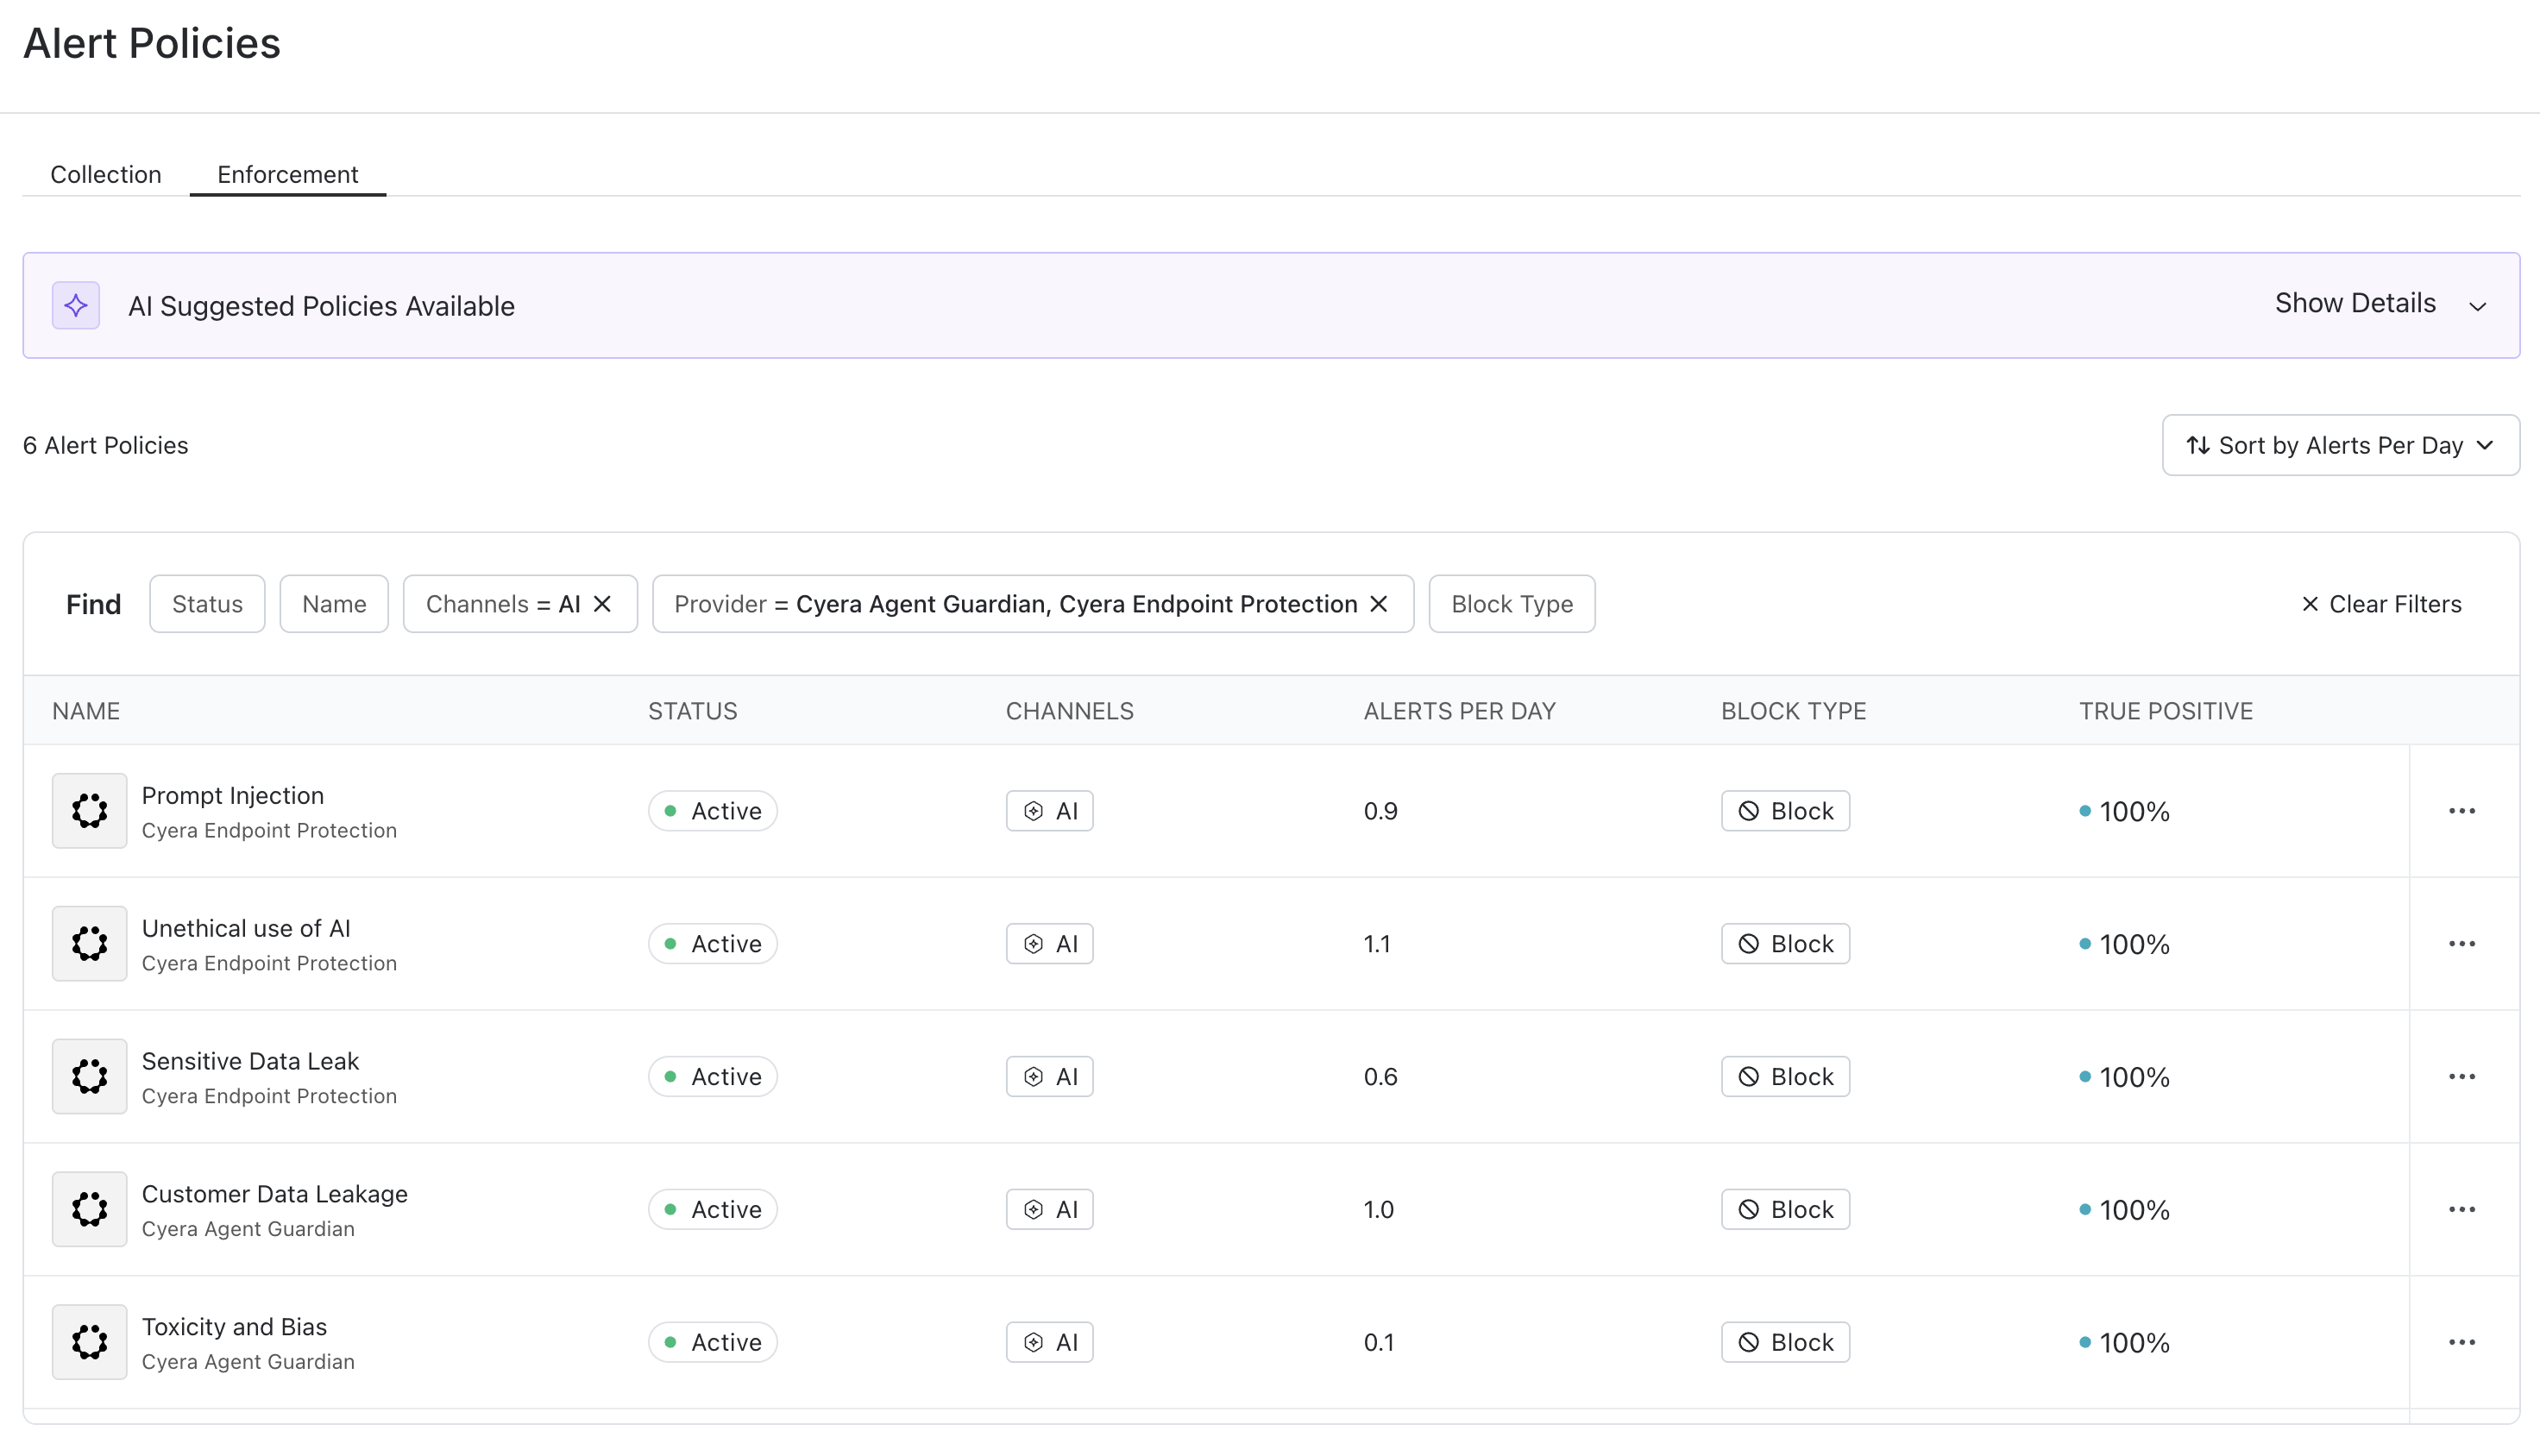
Task: Open Prompt Injection policy provider icon
Action: coord(90,810)
